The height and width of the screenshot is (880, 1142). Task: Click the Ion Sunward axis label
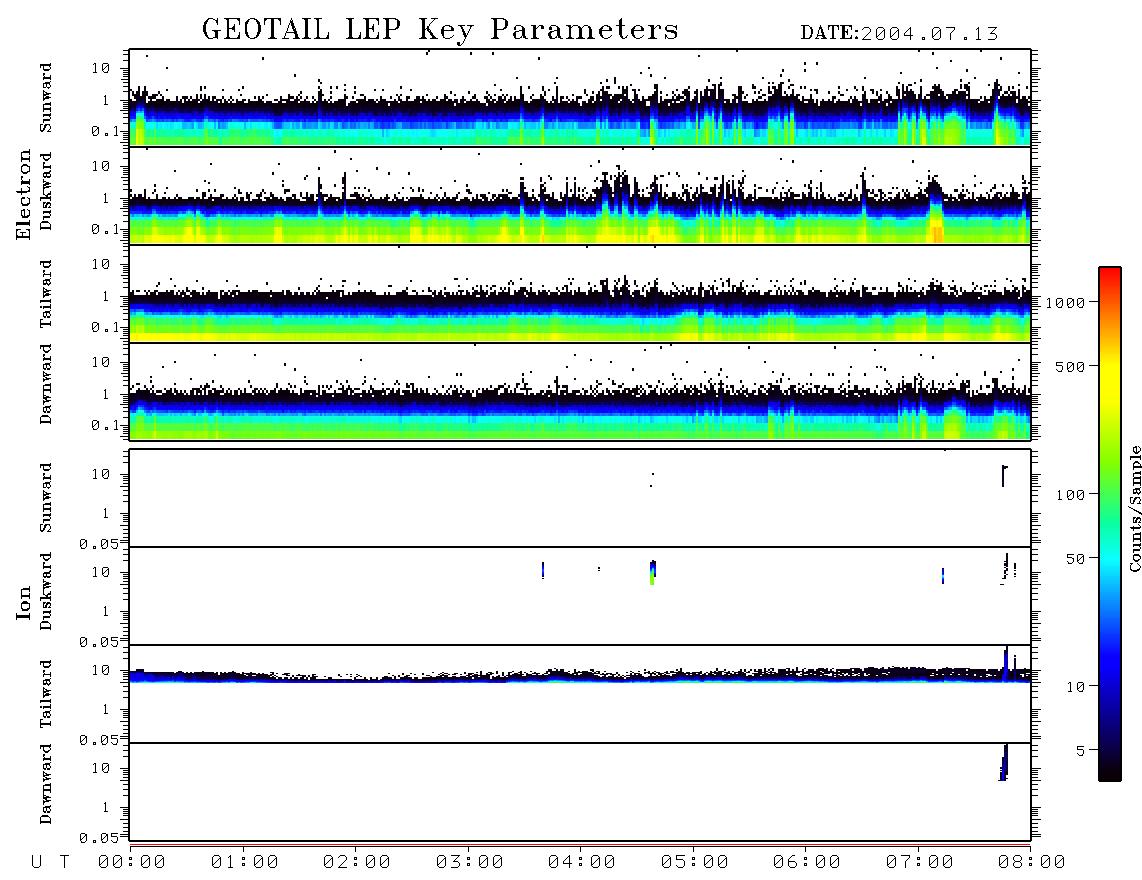pyautogui.click(x=46, y=498)
